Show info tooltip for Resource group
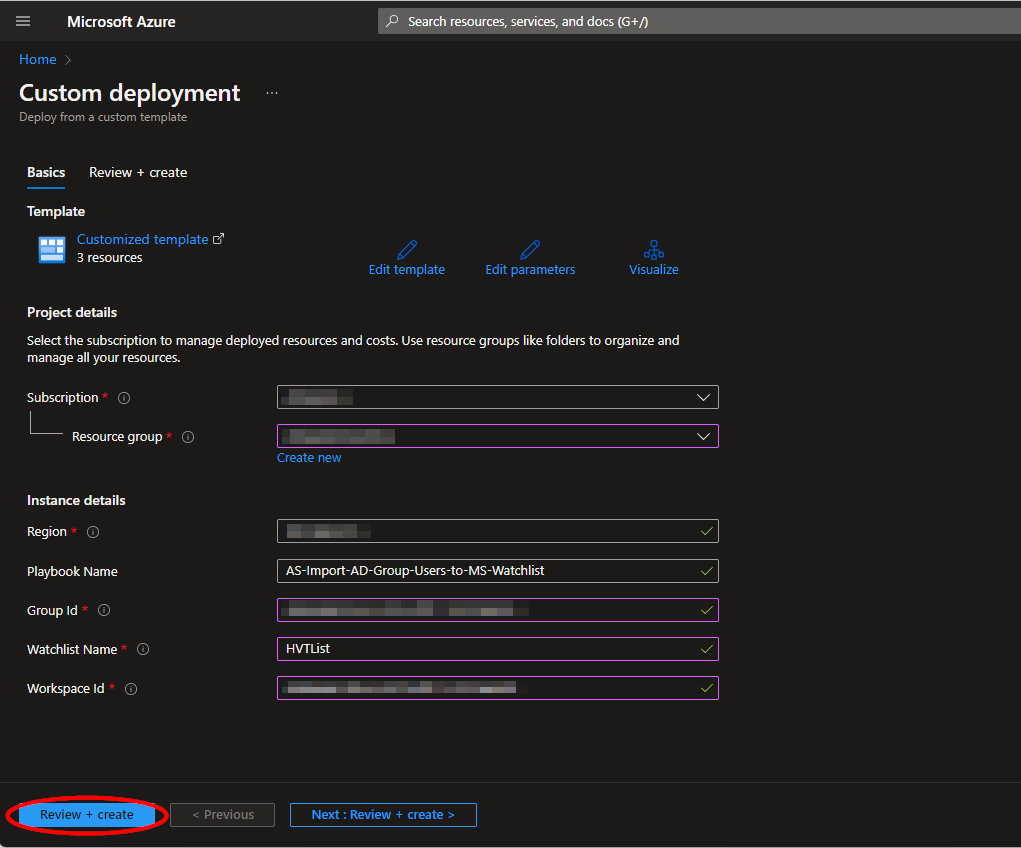1021x848 pixels. pos(188,437)
